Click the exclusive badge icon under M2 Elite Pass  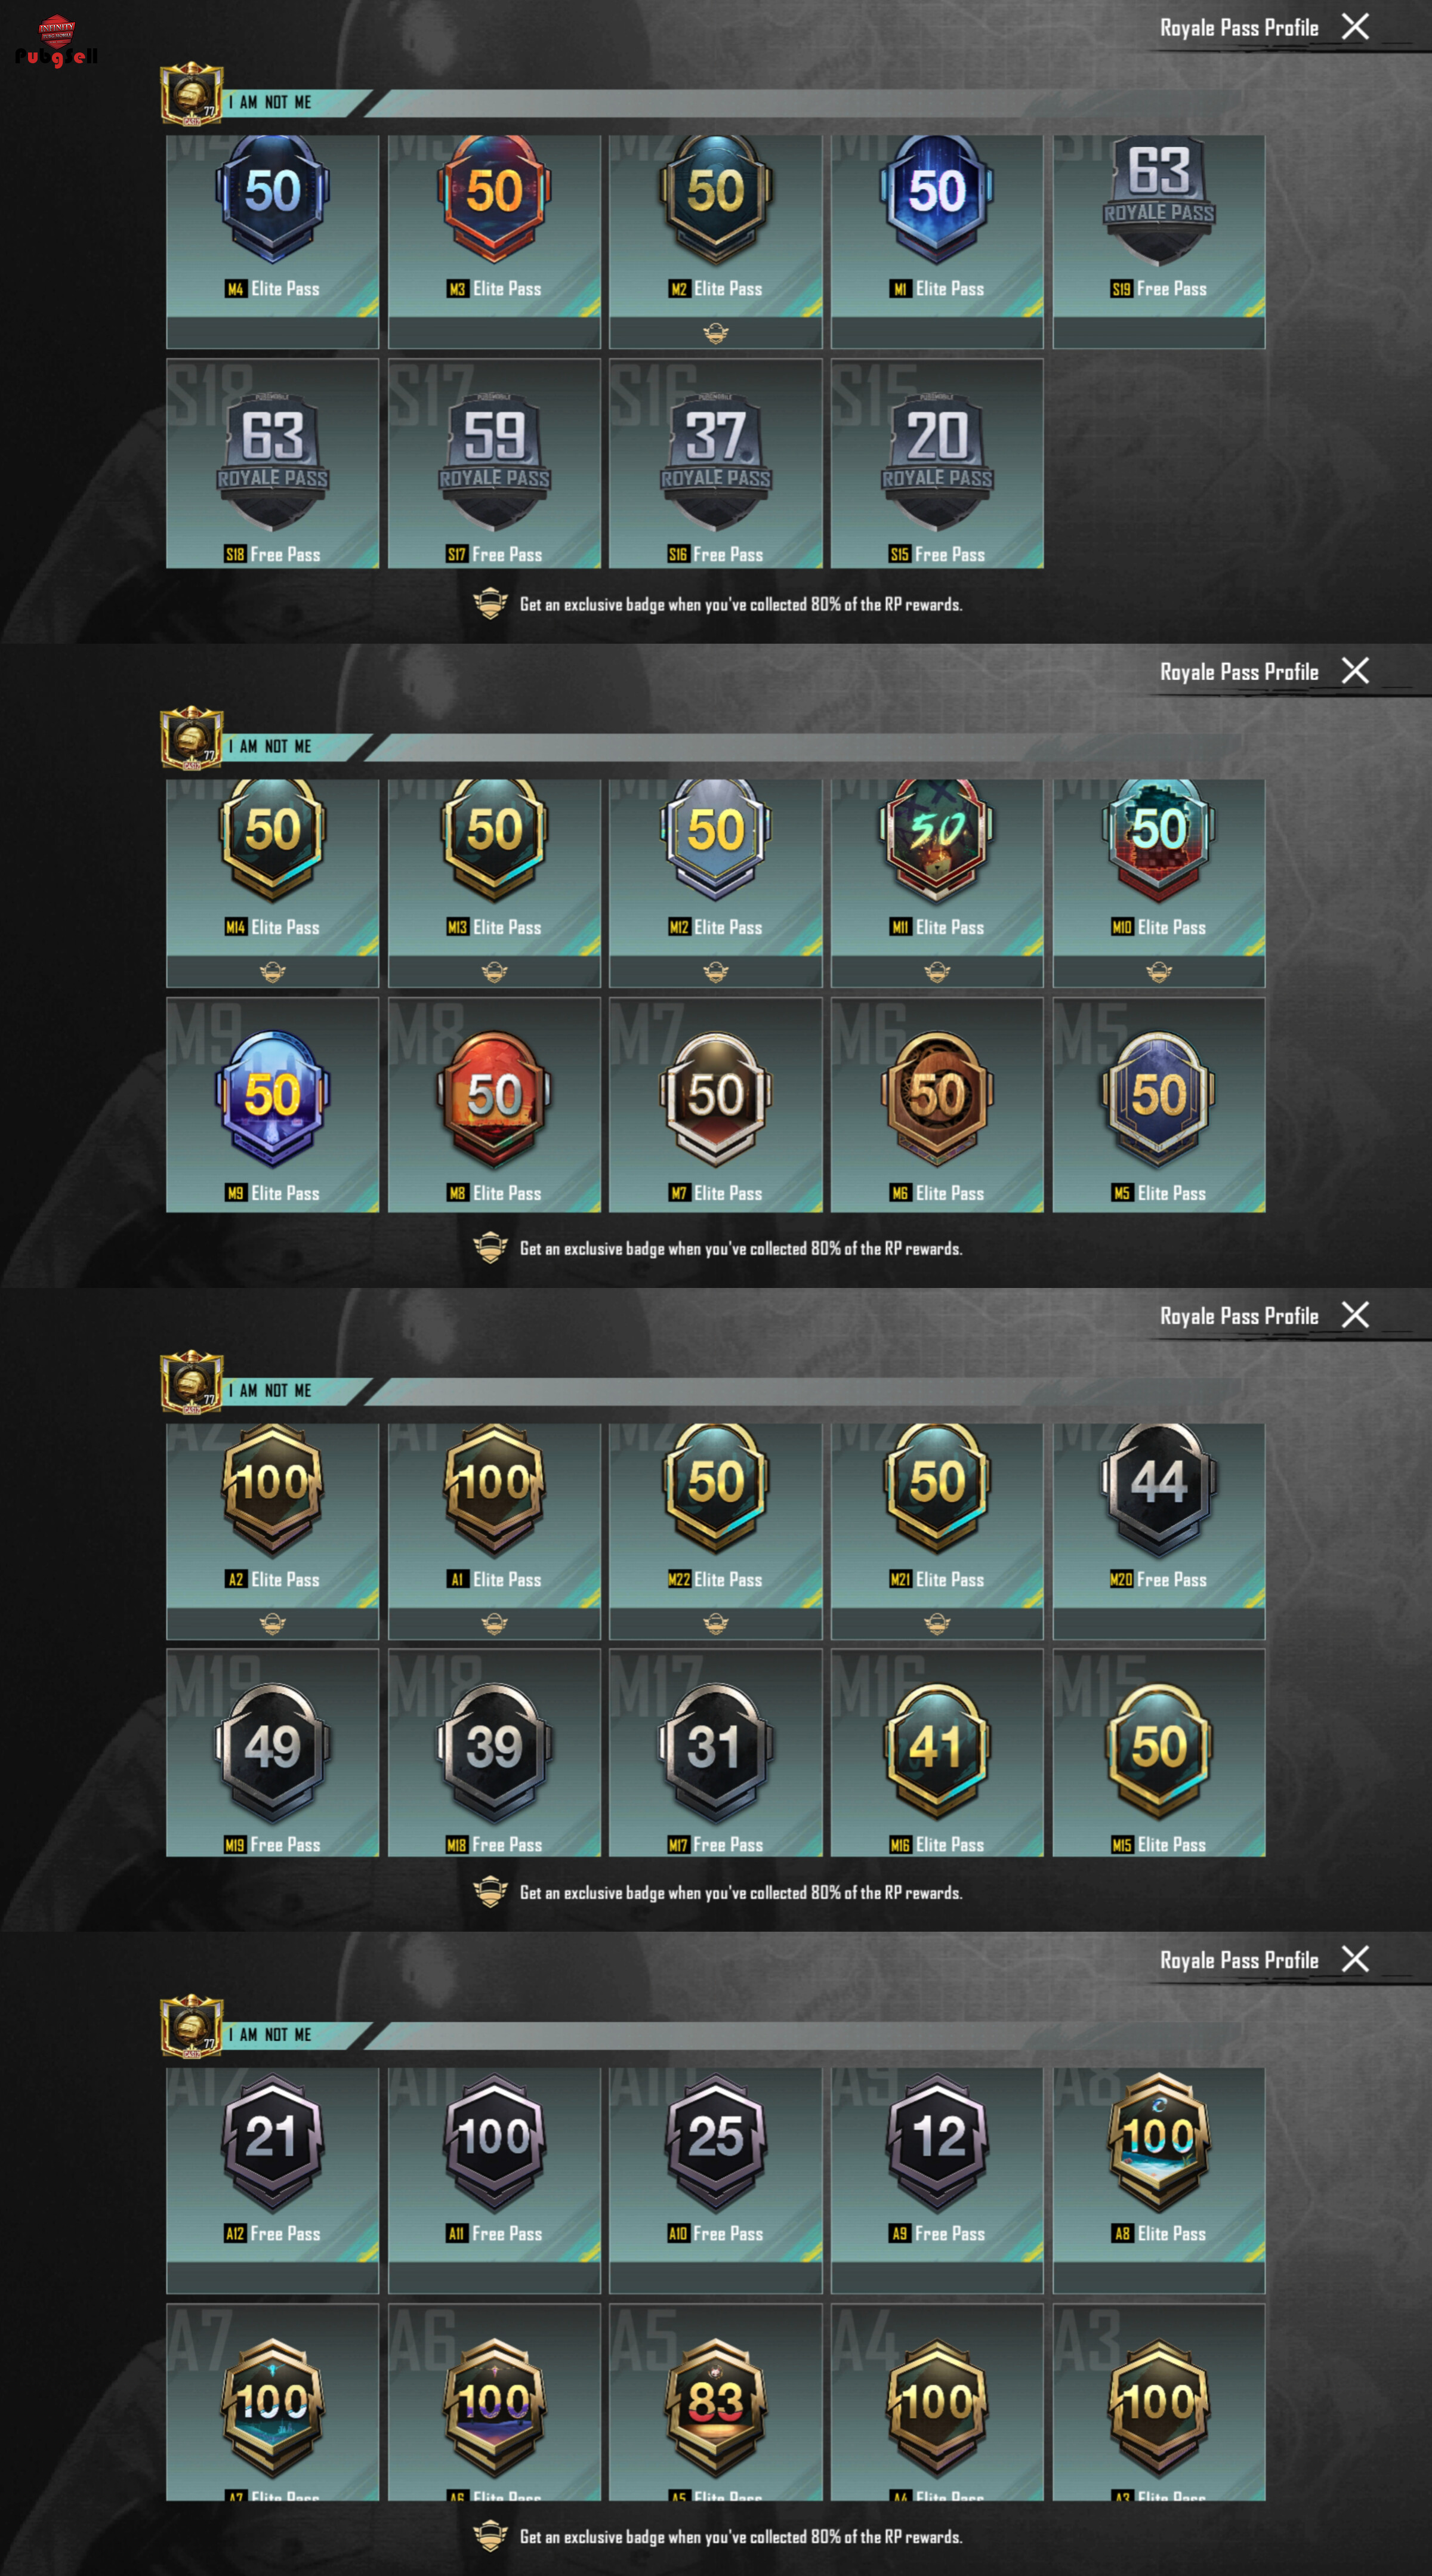(x=716, y=334)
